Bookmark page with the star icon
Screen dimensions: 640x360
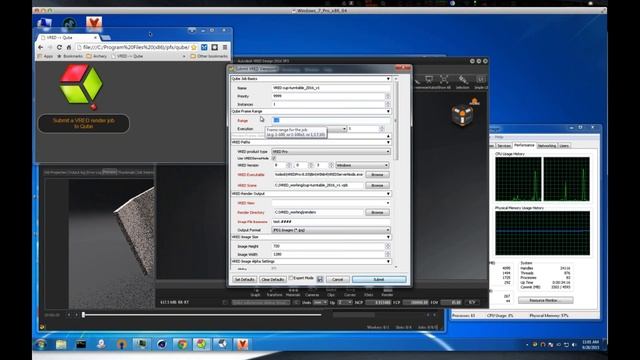pyautogui.click(x=194, y=47)
